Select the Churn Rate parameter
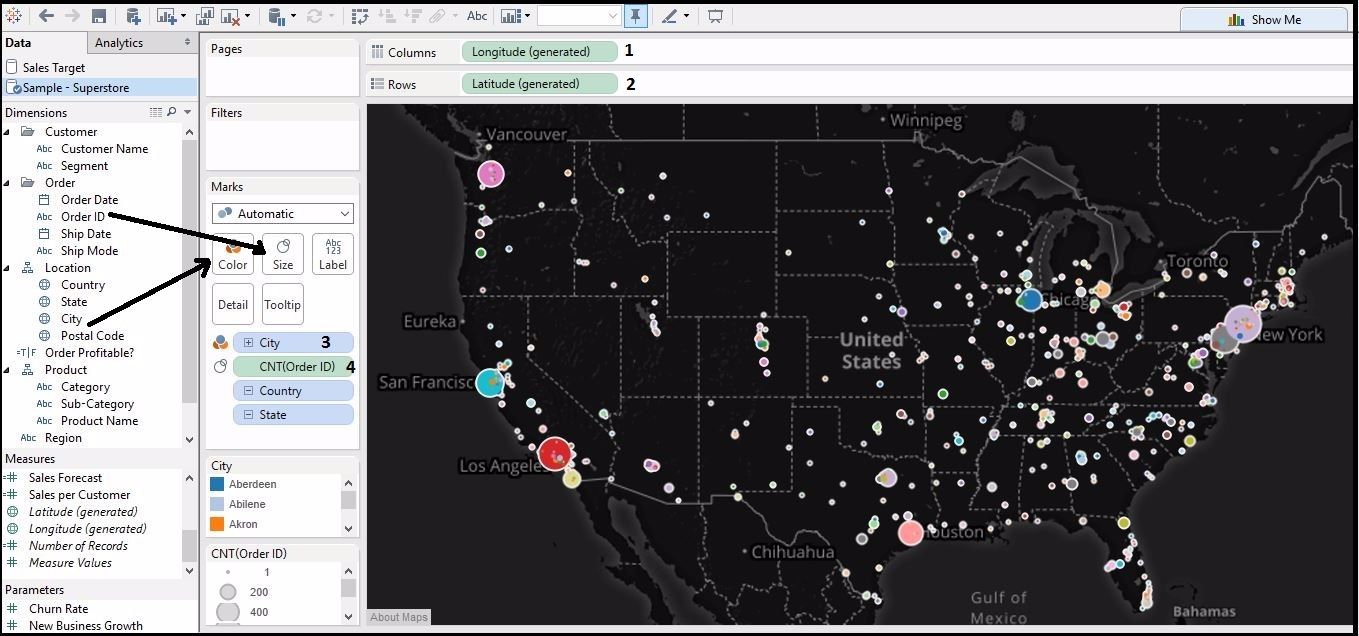 (x=58, y=609)
